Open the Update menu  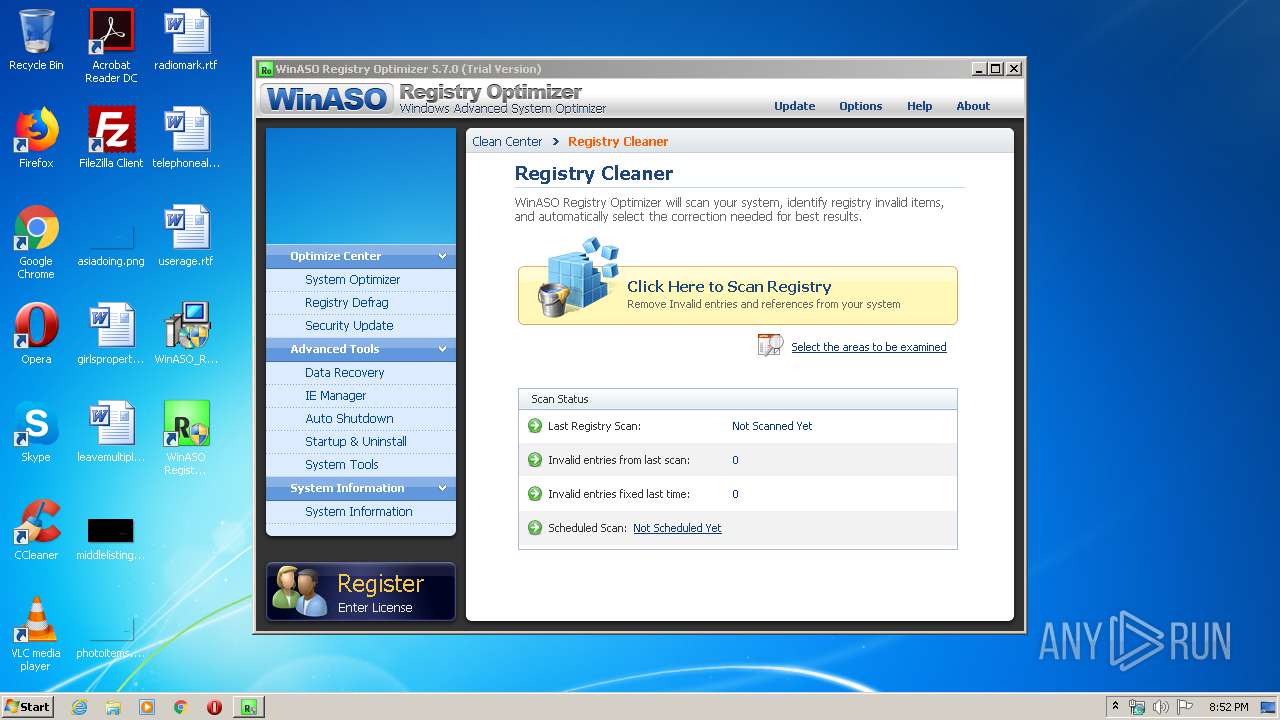(795, 106)
